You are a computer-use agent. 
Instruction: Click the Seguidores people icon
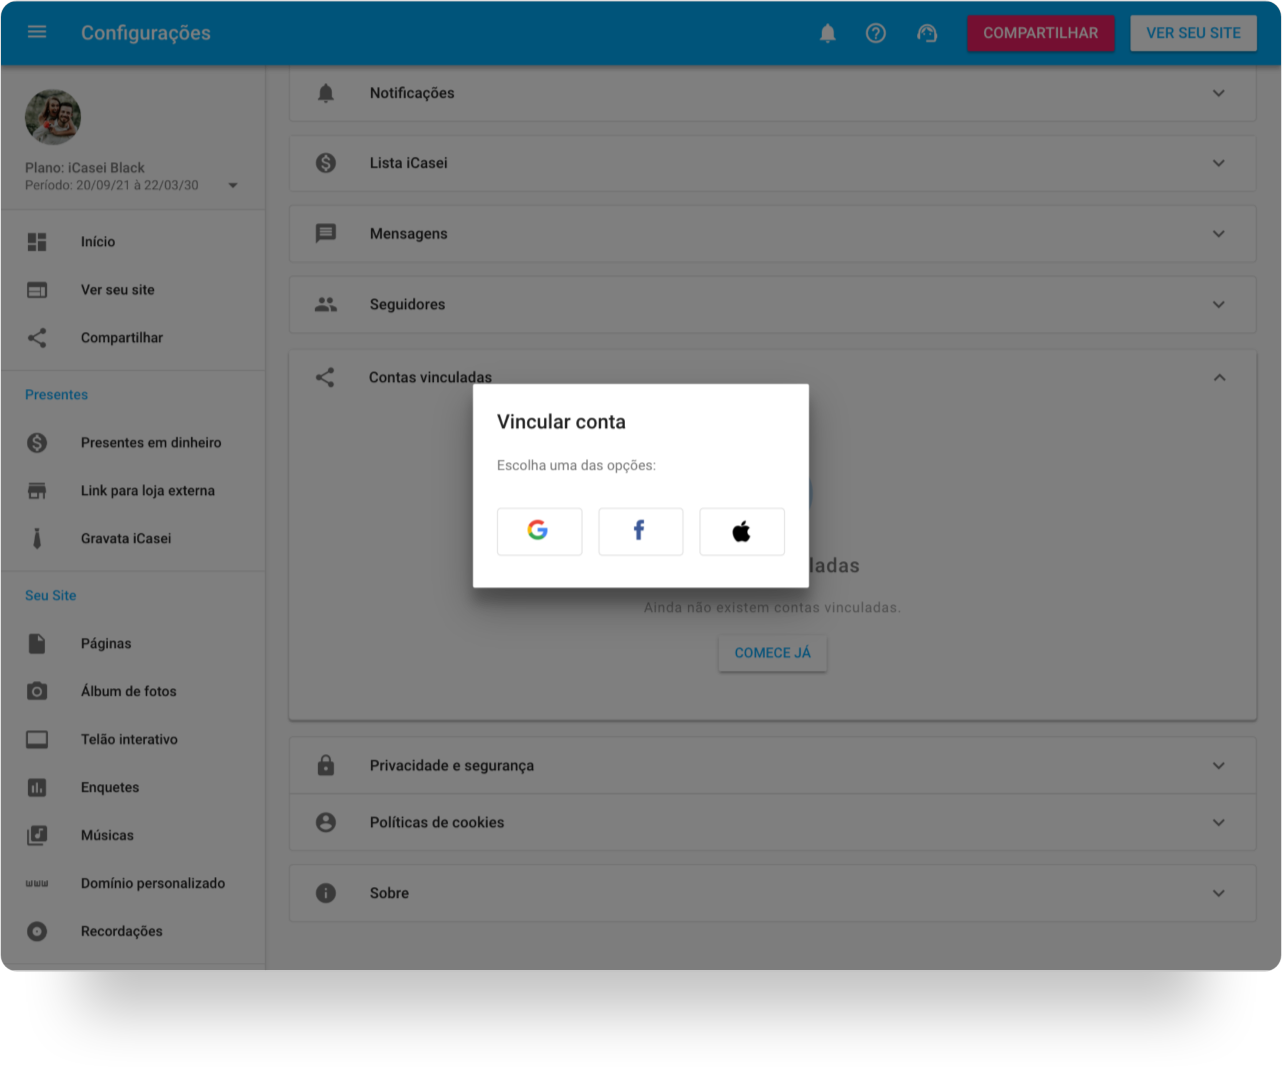(326, 305)
